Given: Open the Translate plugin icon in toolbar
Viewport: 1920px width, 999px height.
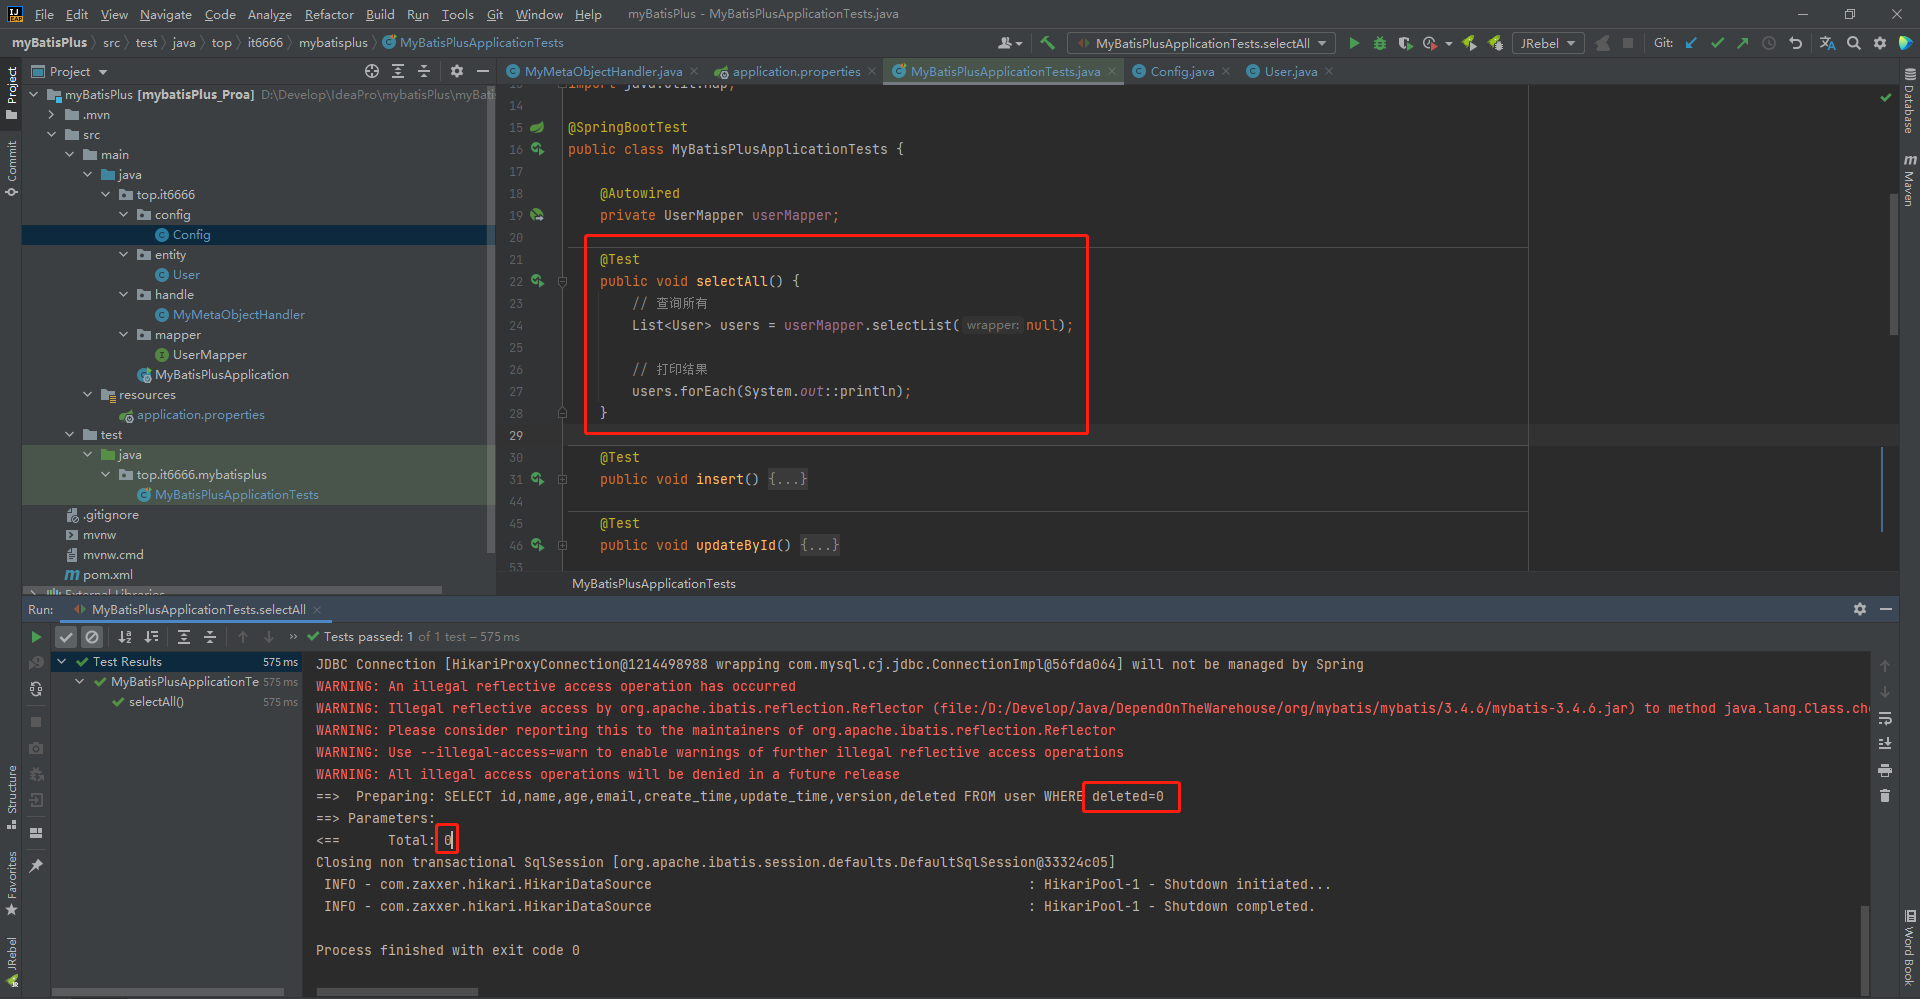Looking at the screenshot, I should click(x=1827, y=43).
